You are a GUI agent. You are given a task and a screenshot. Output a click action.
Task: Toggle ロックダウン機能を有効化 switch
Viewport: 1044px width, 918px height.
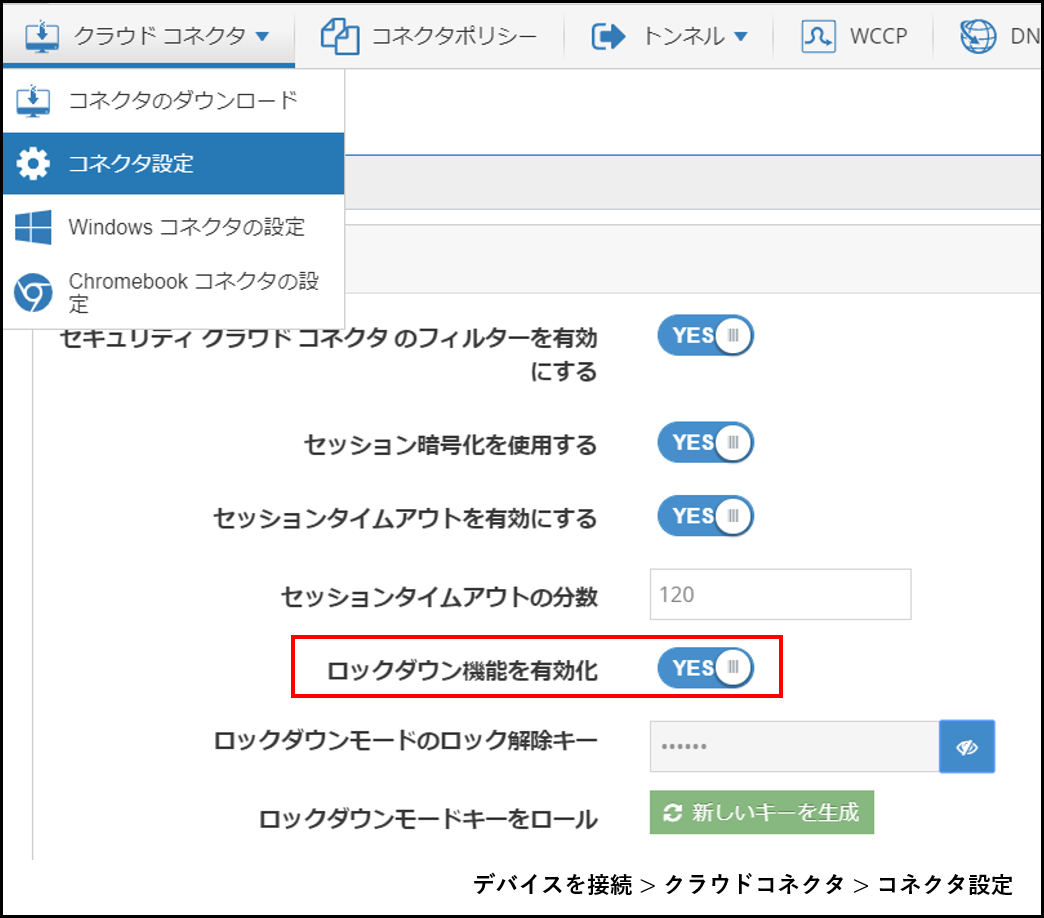pos(706,668)
